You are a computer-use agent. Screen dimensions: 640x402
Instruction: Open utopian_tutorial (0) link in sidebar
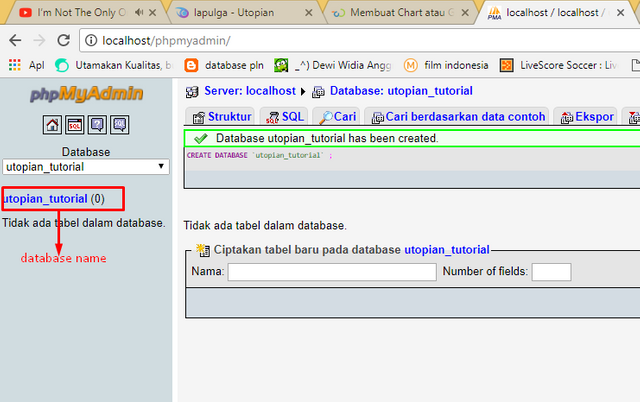tap(53, 199)
